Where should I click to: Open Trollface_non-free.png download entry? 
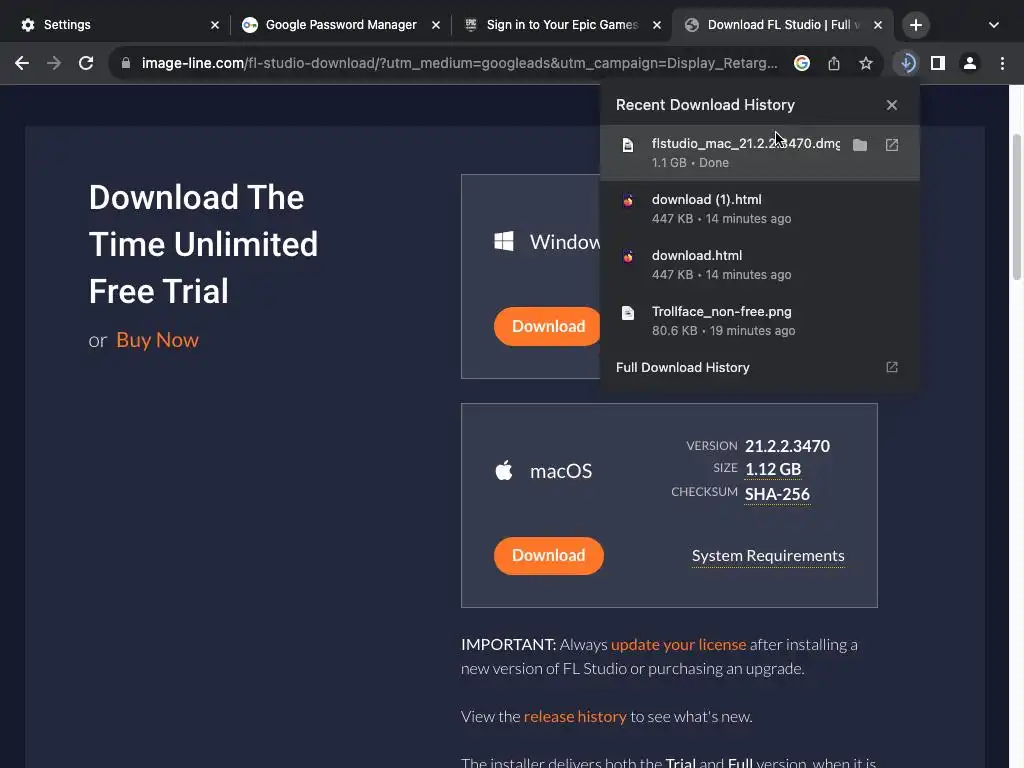760,321
